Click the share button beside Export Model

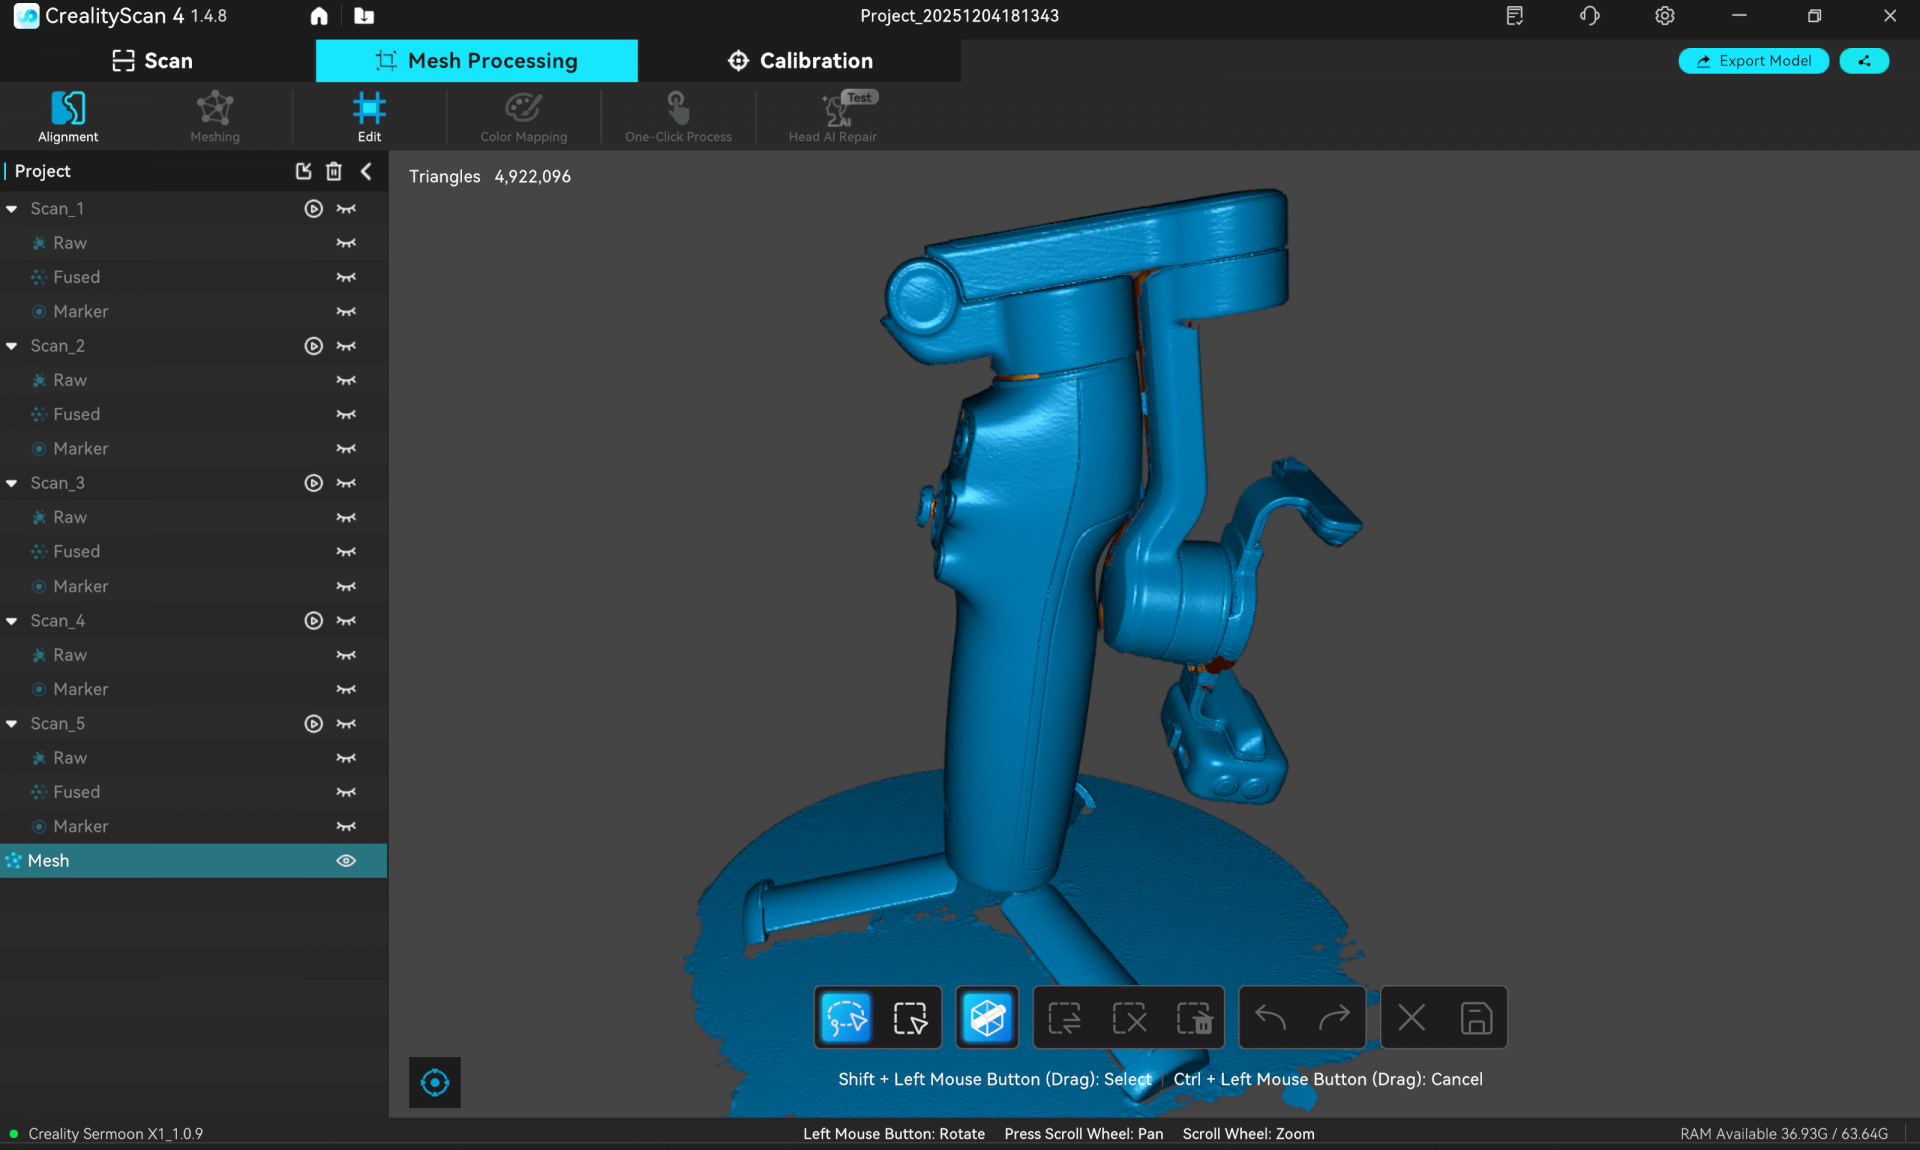(x=1864, y=61)
